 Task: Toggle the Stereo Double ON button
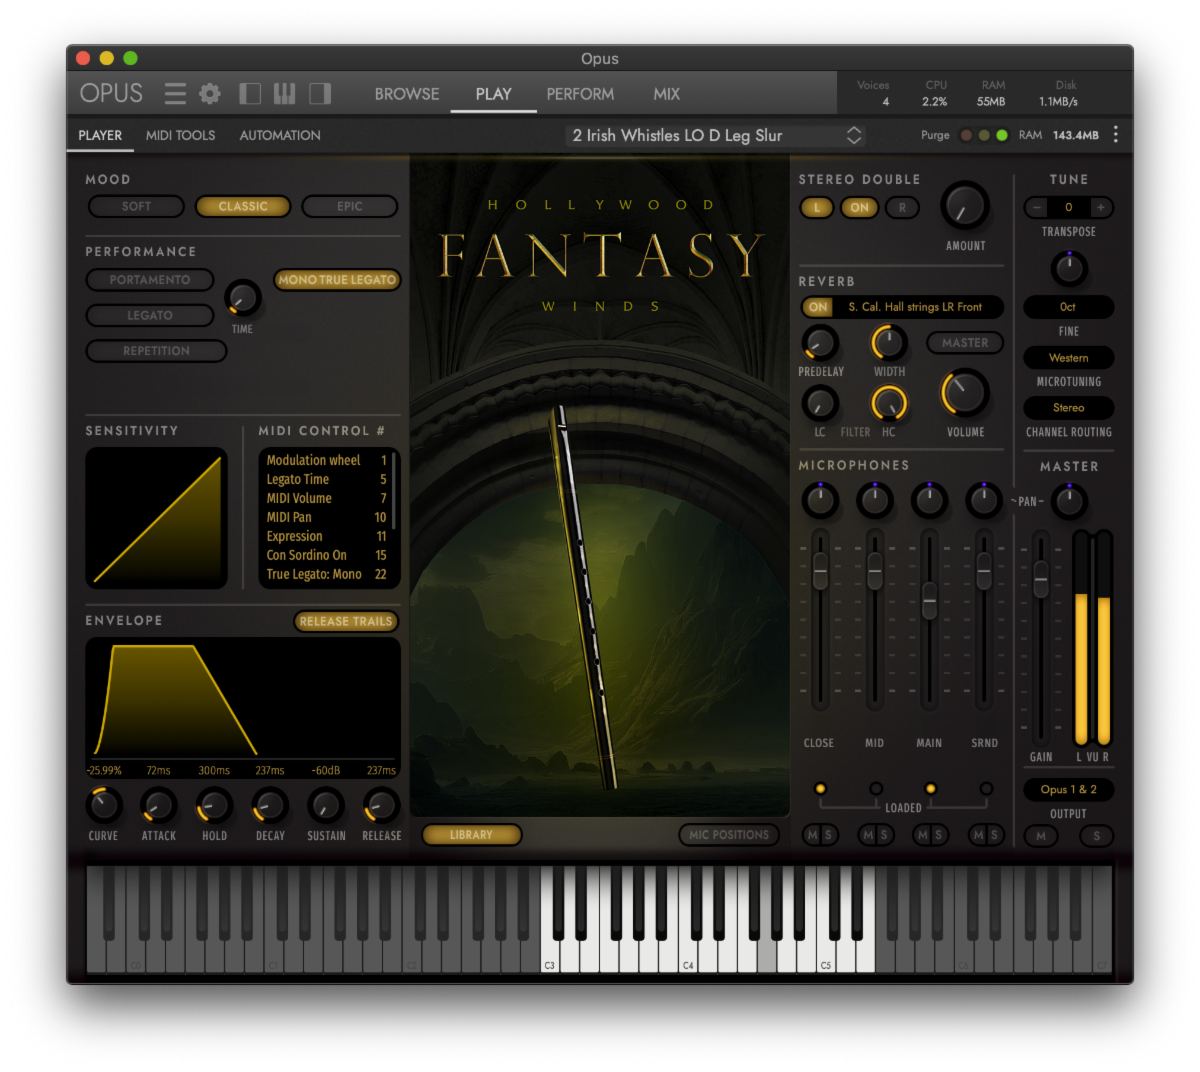pyautogui.click(x=859, y=208)
